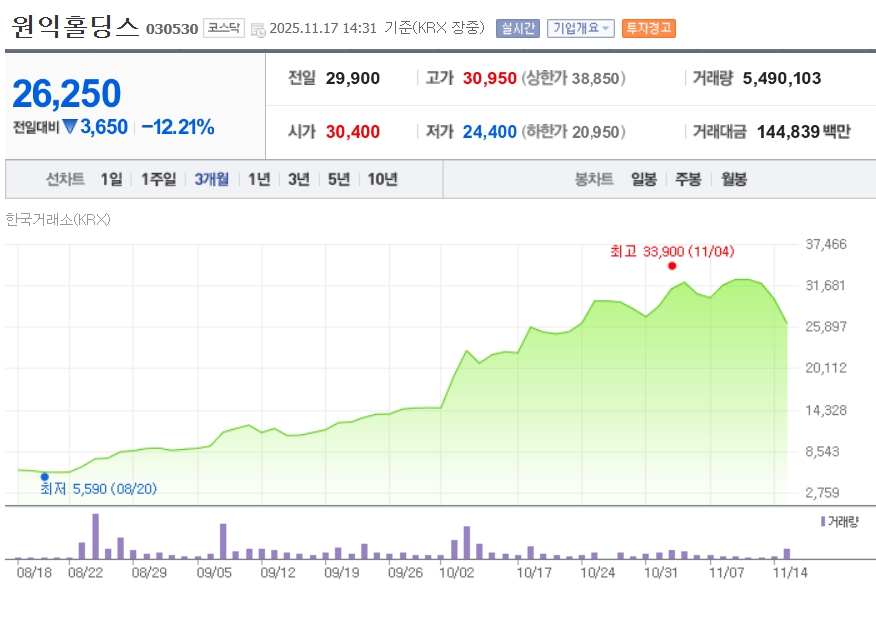The width and height of the screenshot is (876, 639).
Task: Click the blue 최저 low dot on chart
Action: pyautogui.click(x=45, y=477)
